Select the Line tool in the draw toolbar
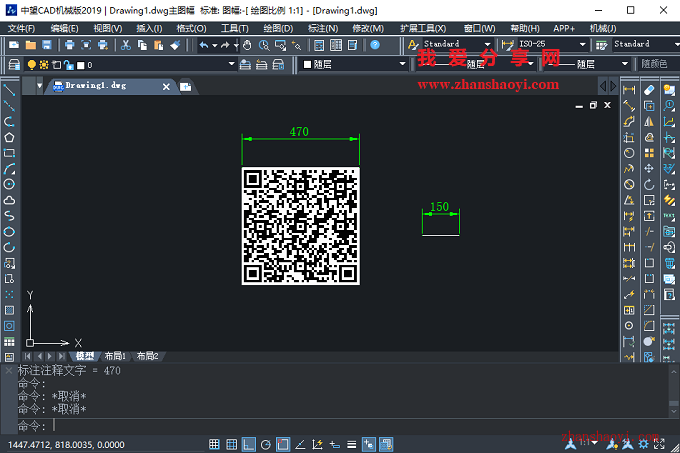This screenshot has height=453, width=680. [x=9, y=90]
